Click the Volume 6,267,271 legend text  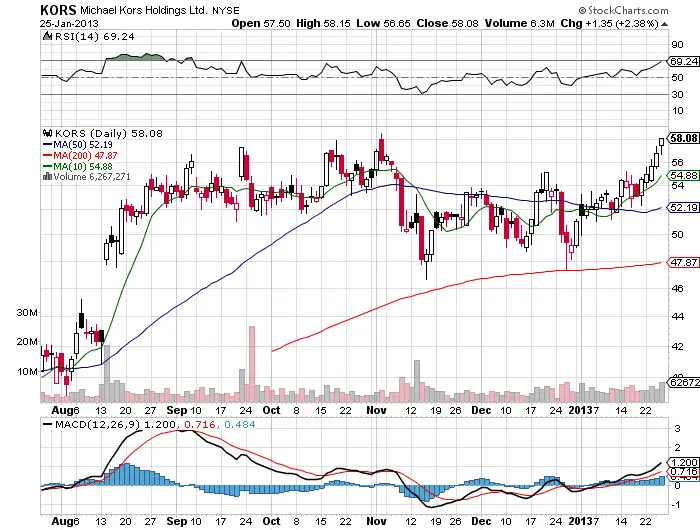coord(92,177)
